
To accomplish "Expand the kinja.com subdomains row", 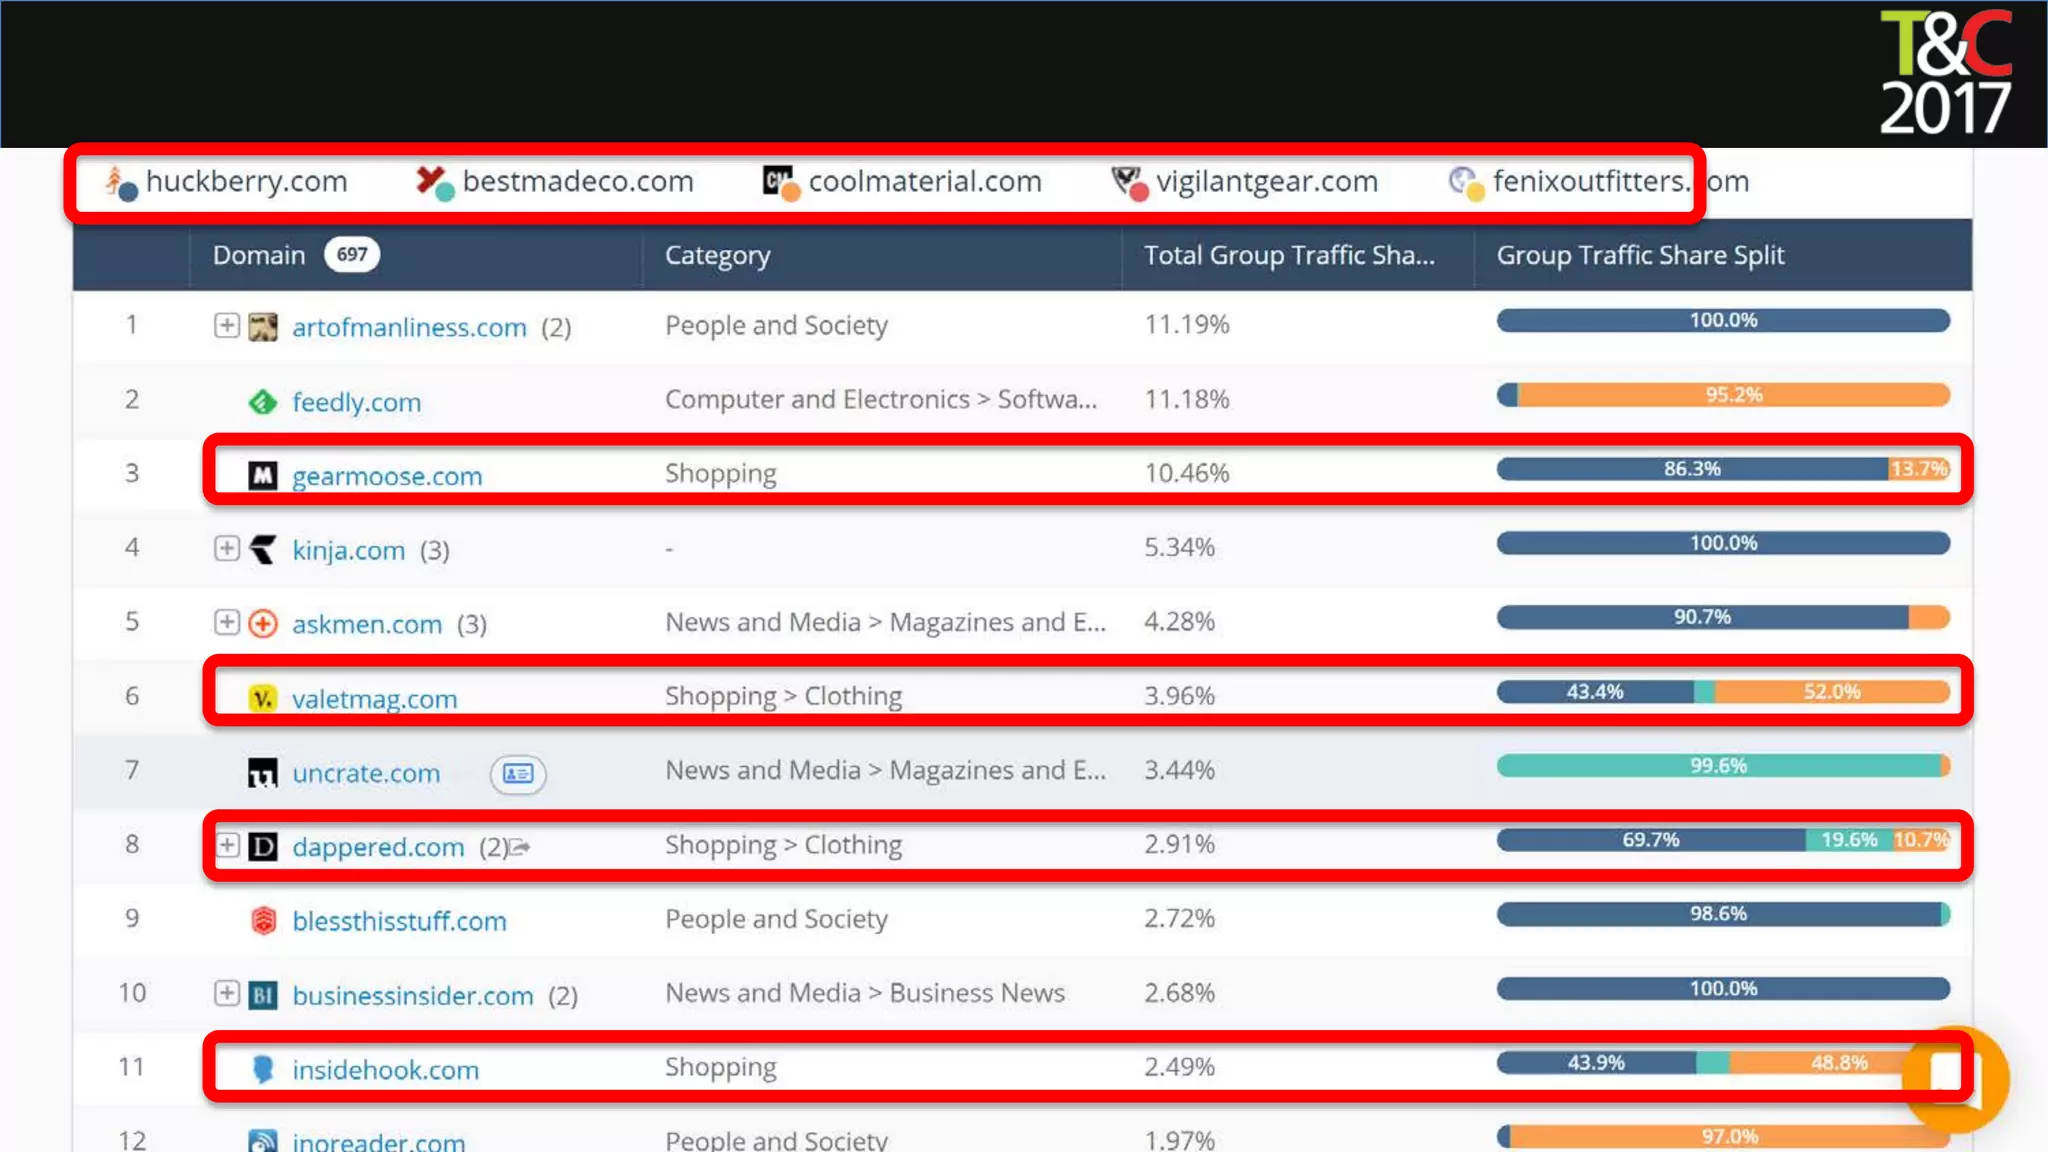I will coord(227,548).
